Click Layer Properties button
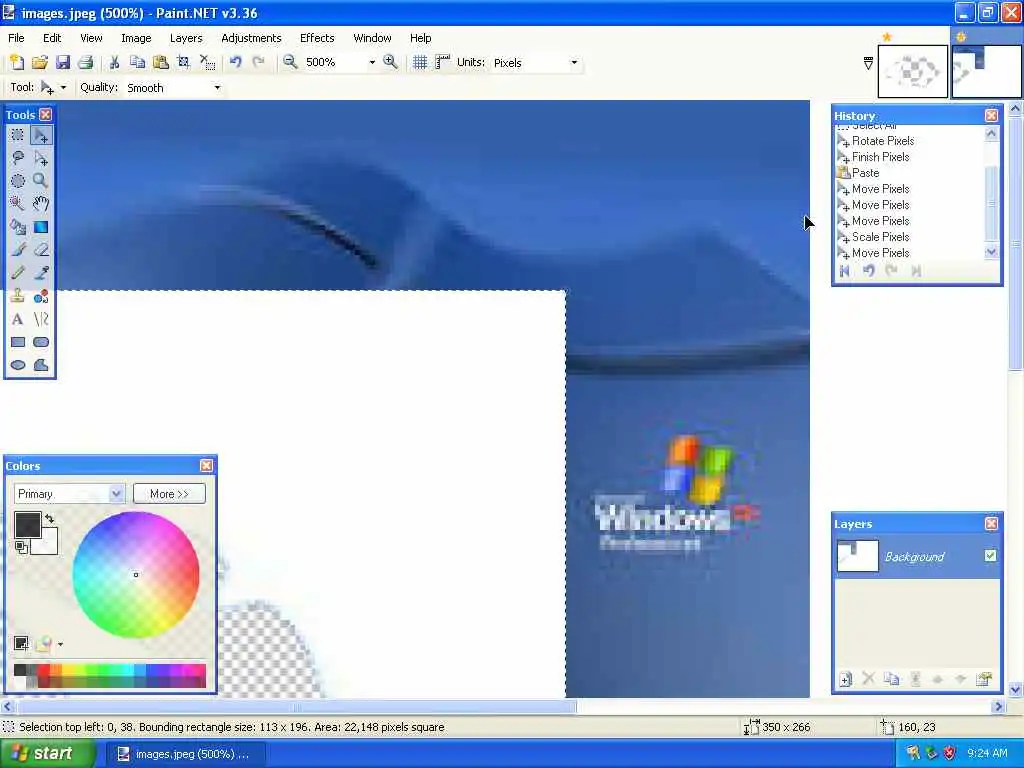 pyautogui.click(x=984, y=679)
